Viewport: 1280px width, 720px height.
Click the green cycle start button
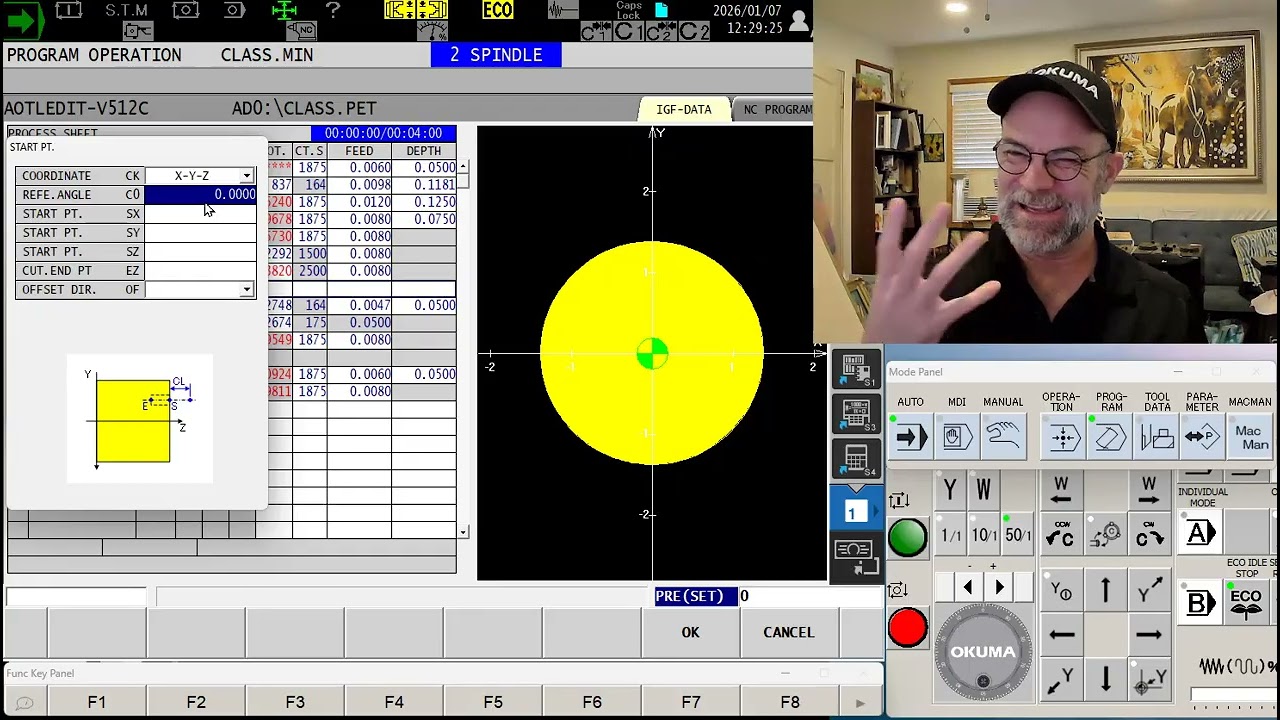[x=908, y=537]
